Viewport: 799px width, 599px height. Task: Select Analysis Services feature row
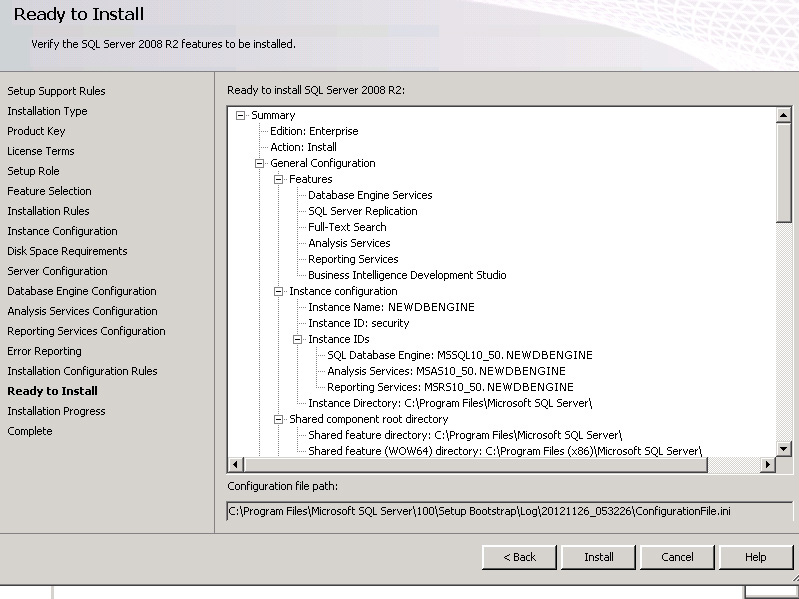tap(349, 243)
